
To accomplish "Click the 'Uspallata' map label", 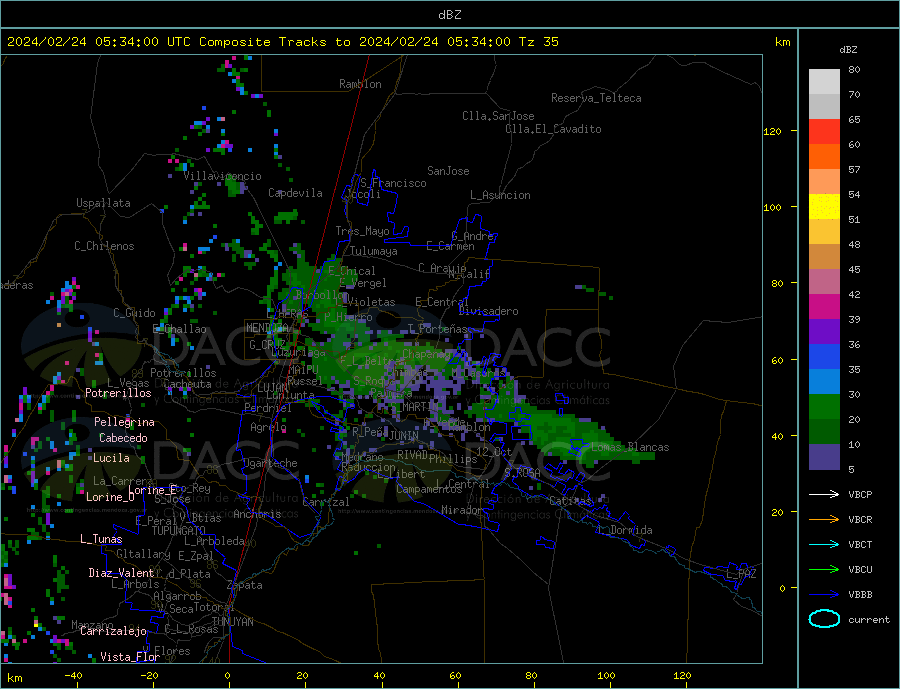I will pyautogui.click(x=103, y=203).
